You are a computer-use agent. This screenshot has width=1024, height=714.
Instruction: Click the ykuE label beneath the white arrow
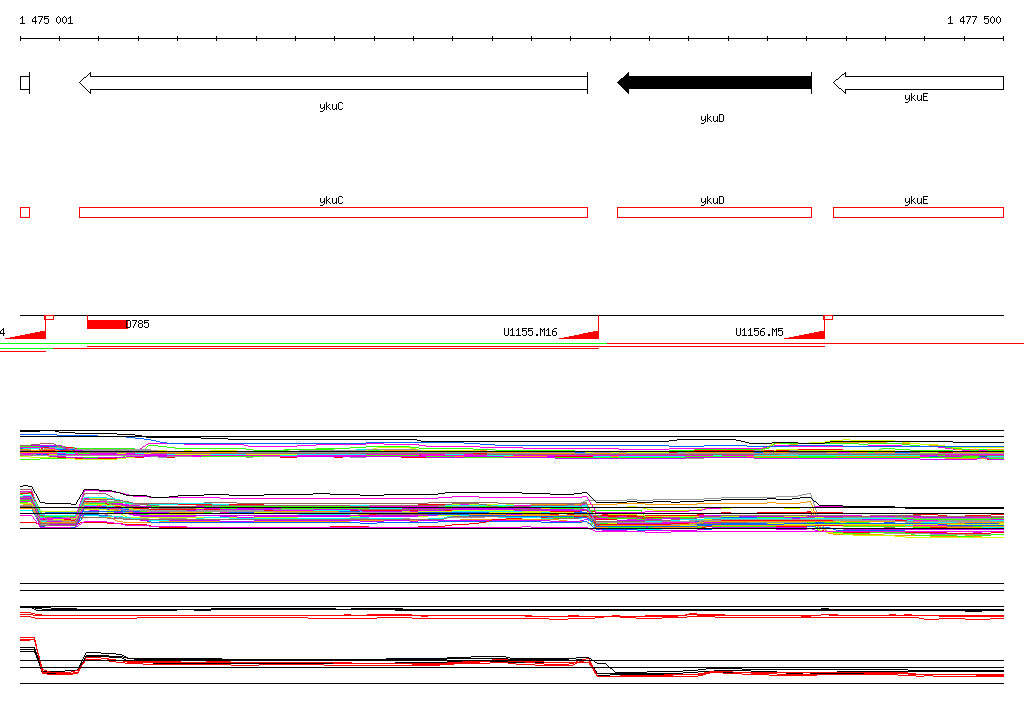(916, 97)
